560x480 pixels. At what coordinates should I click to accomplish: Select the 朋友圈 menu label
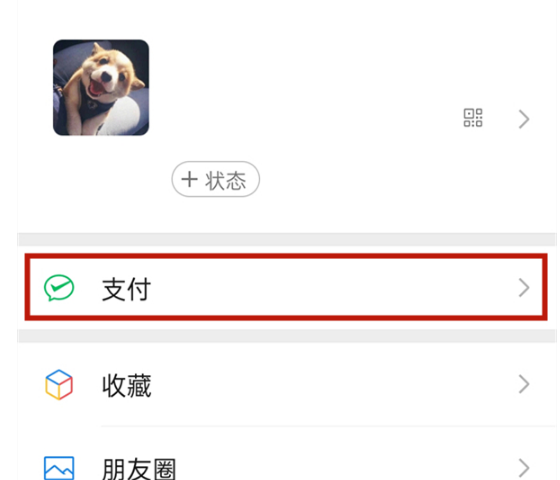139,469
